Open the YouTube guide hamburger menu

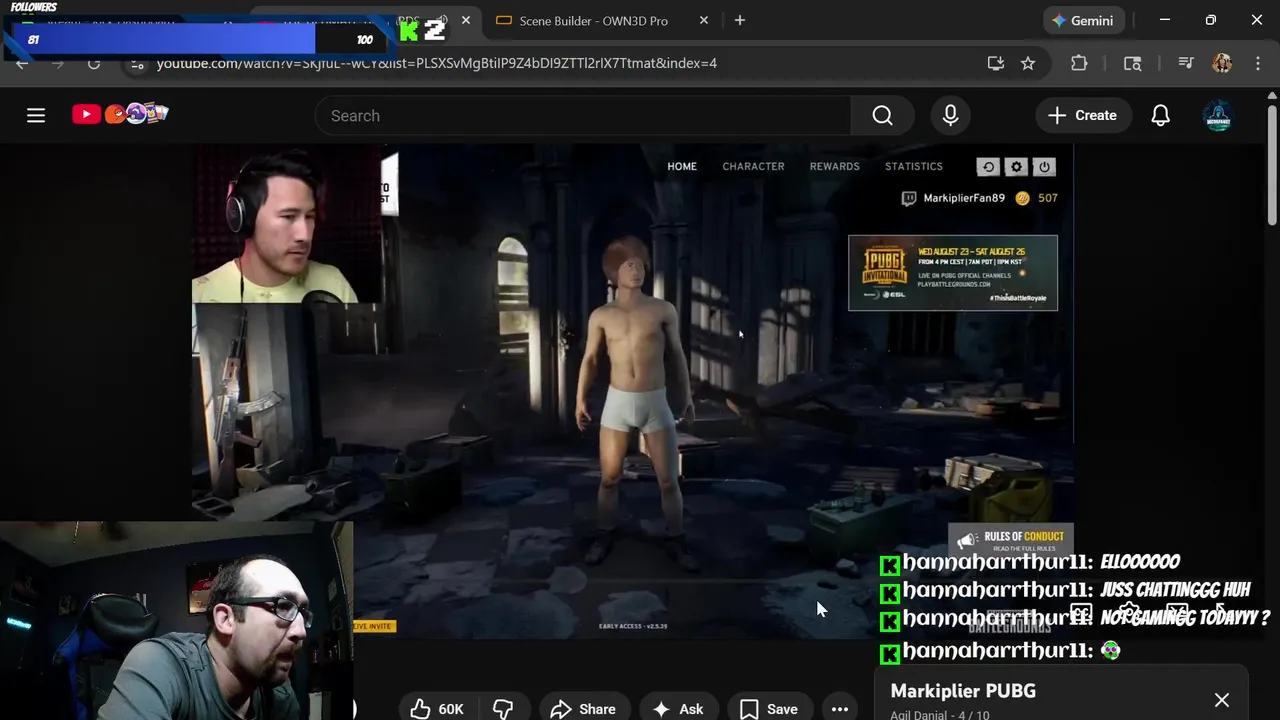click(x=36, y=115)
